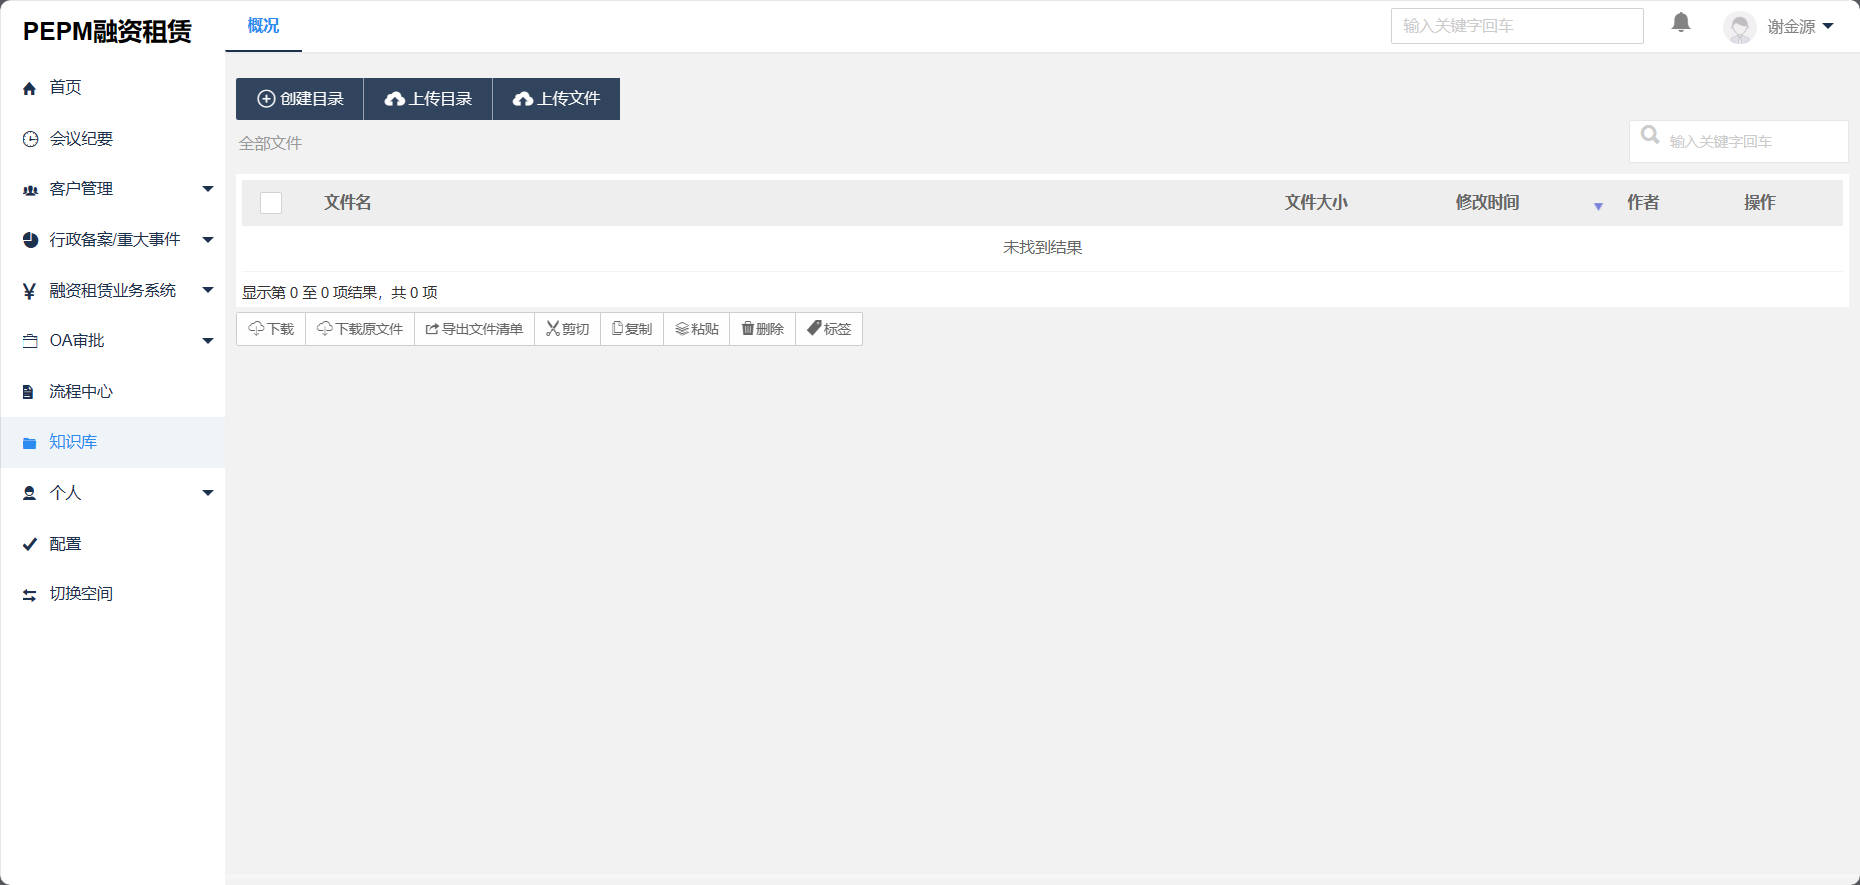Image resolution: width=1860 pixels, height=885 pixels.
Task: Click the 删除 trash toolbar button
Action: click(762, 329)
